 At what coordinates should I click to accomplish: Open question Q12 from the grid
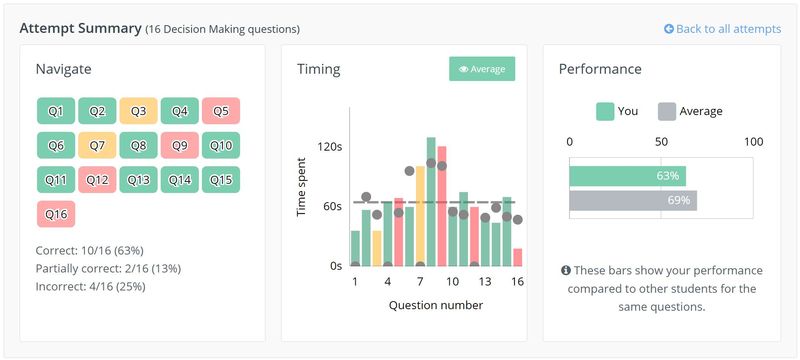(x=97, y=179)
